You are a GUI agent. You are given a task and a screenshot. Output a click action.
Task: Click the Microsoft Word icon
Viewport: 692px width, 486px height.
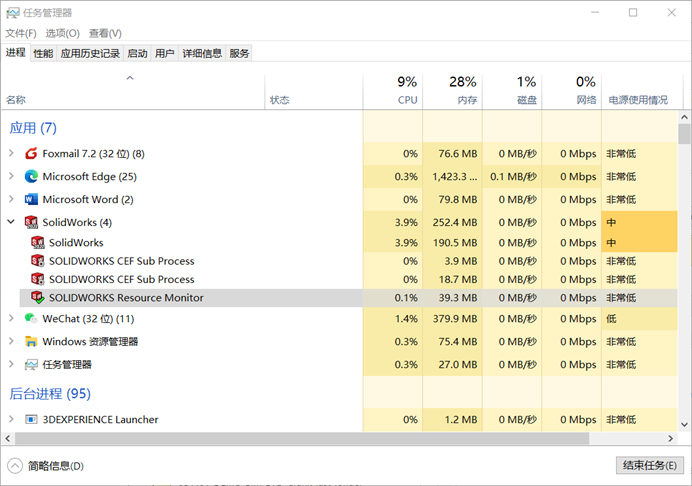tap(31, 200)
